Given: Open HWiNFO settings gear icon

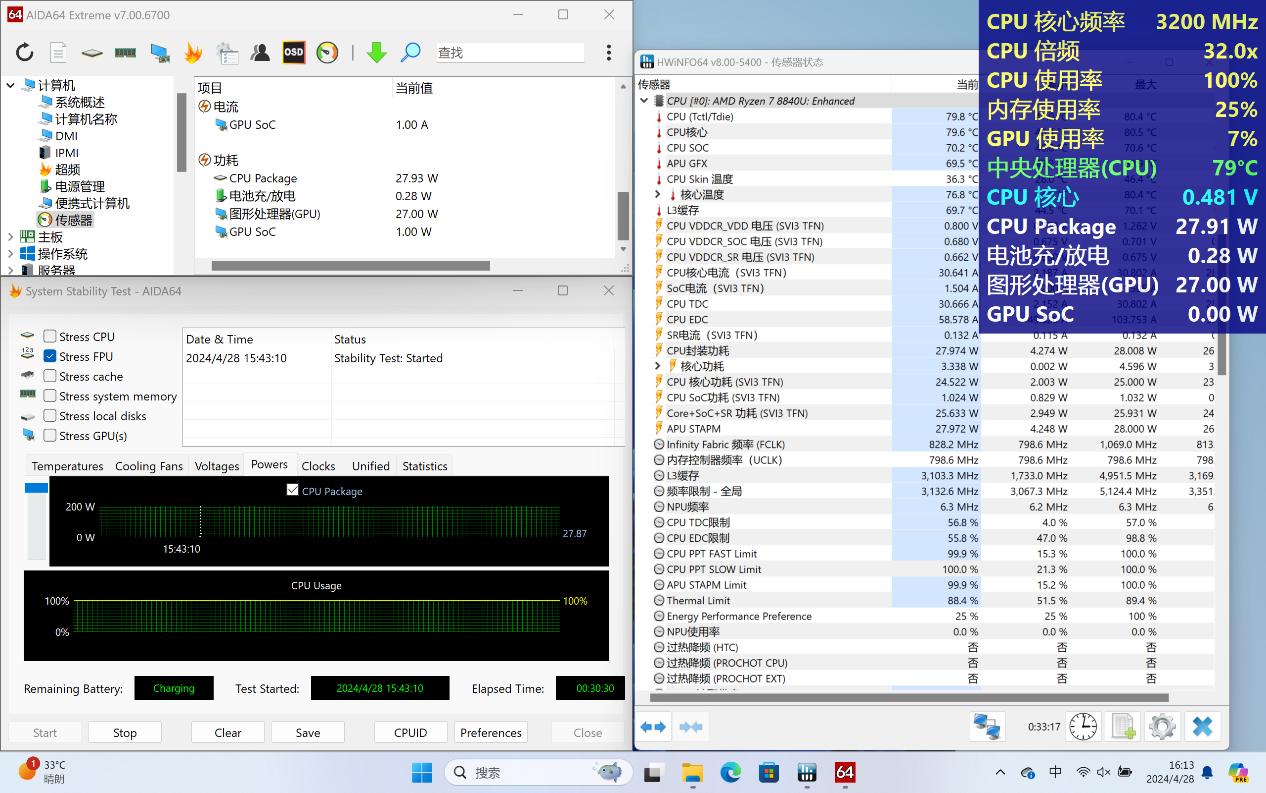Looking at the screenshot, I should 1161,727.
